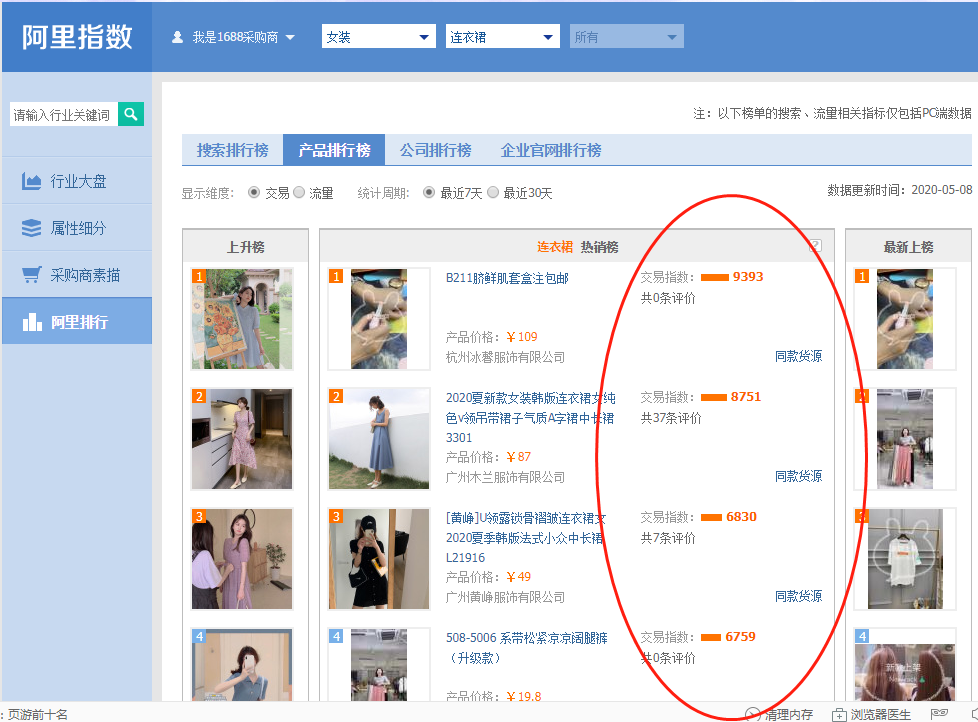Open the disabled 所有 dropdown
Viewport: 978px width, 722px height.
[x=626, y=36]
